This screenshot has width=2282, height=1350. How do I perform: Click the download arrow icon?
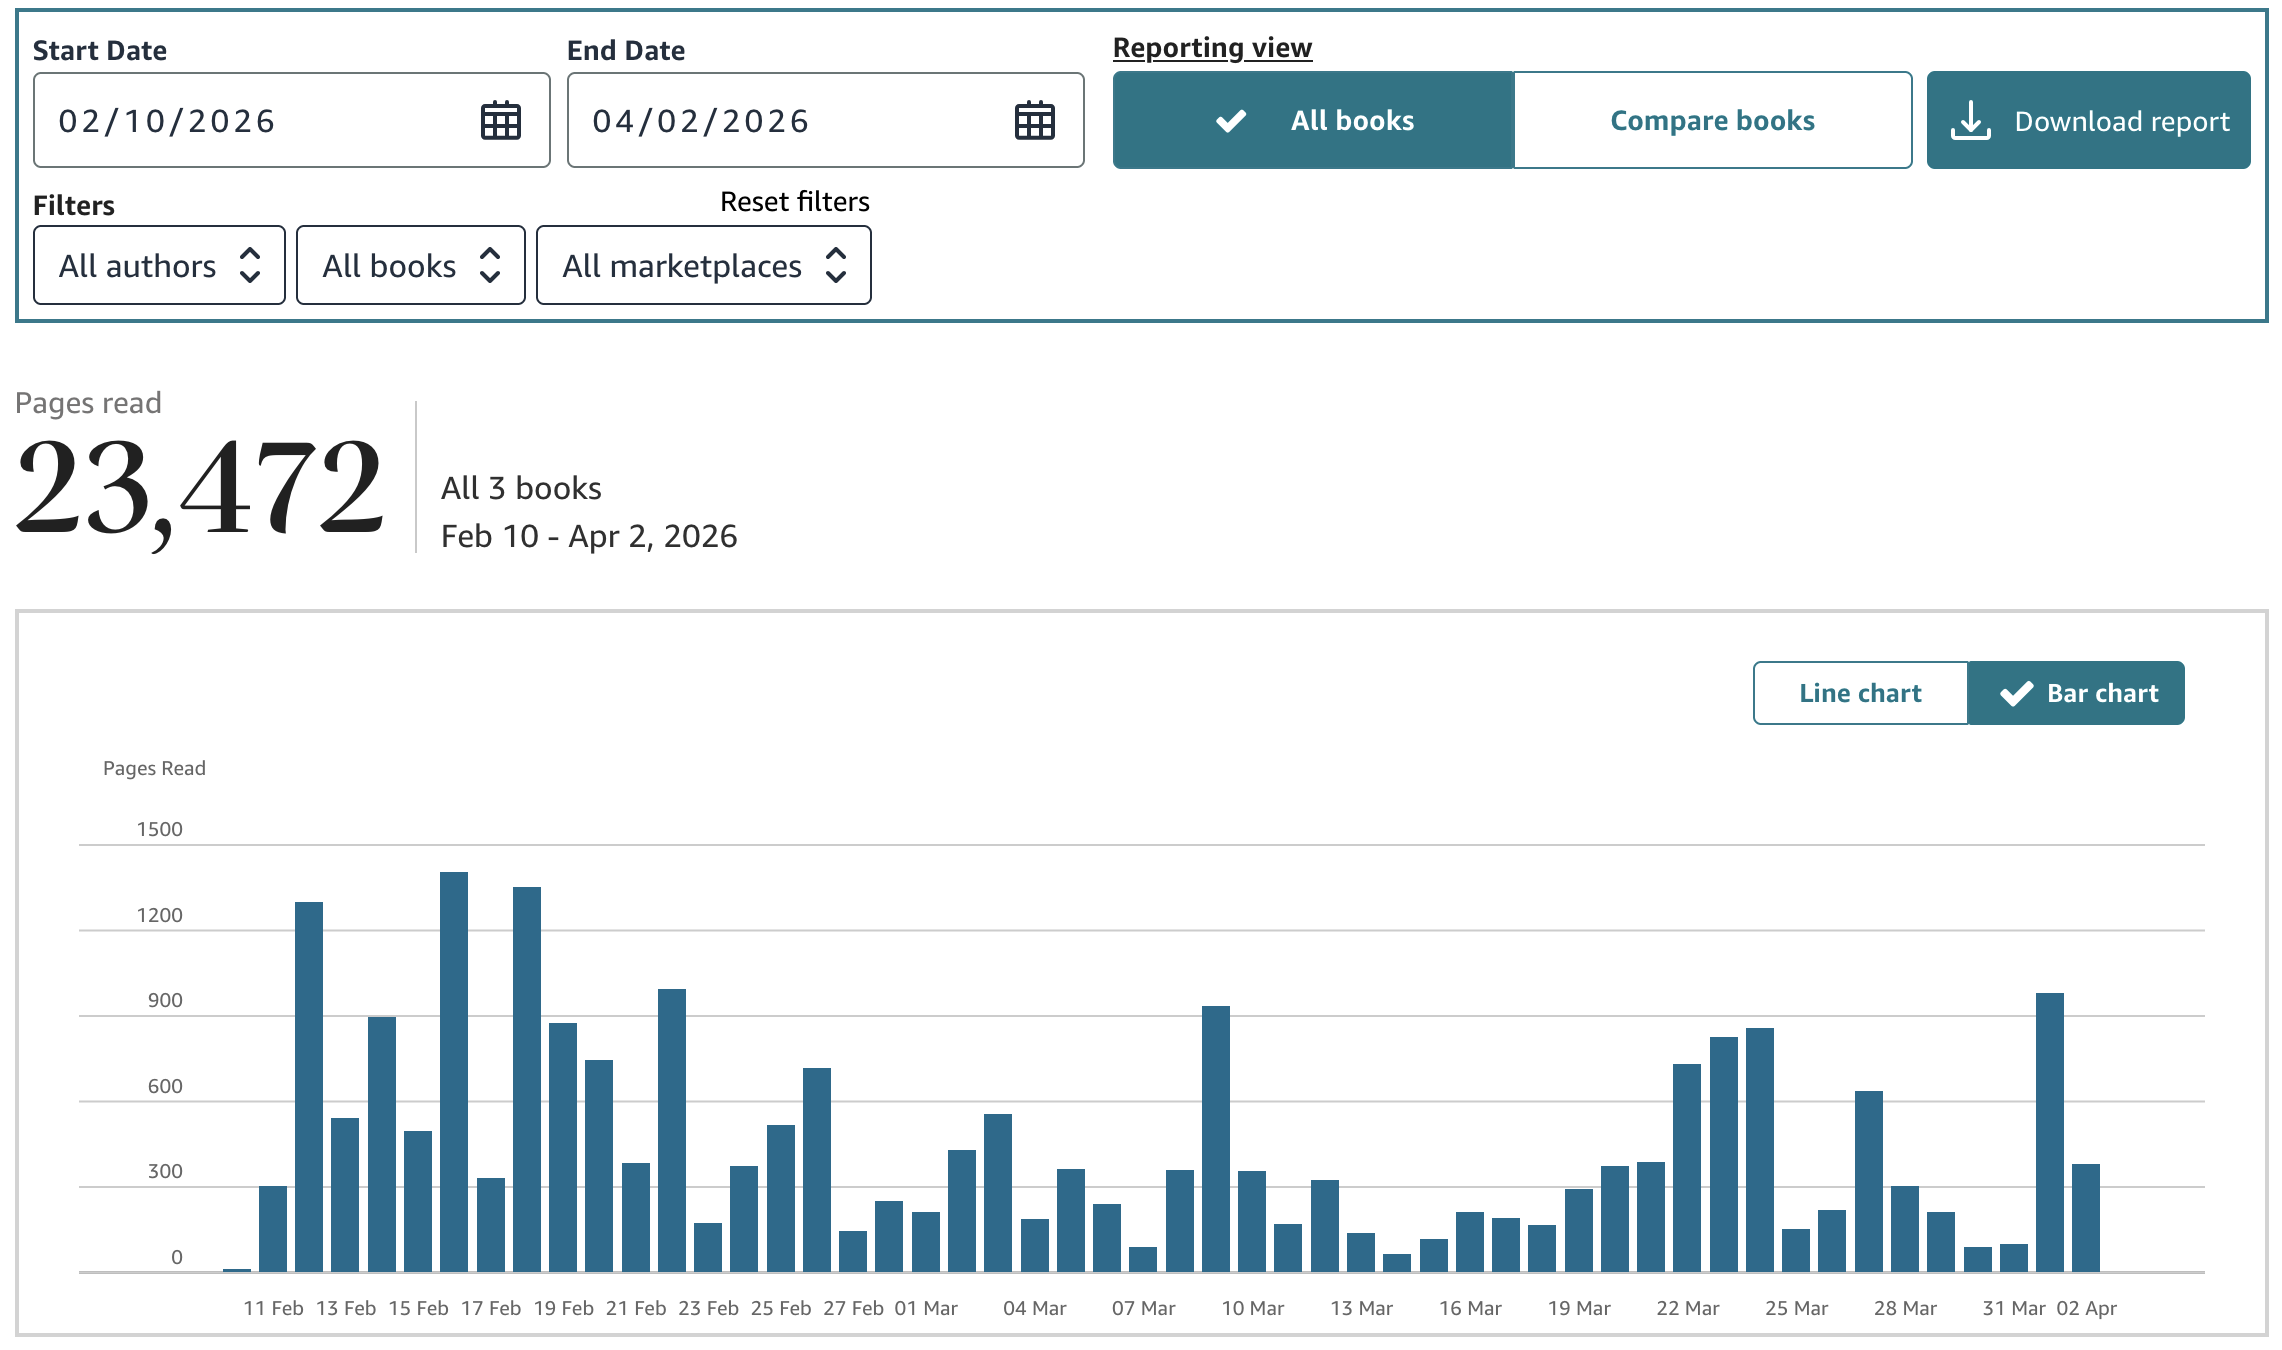pos(1970,121)
